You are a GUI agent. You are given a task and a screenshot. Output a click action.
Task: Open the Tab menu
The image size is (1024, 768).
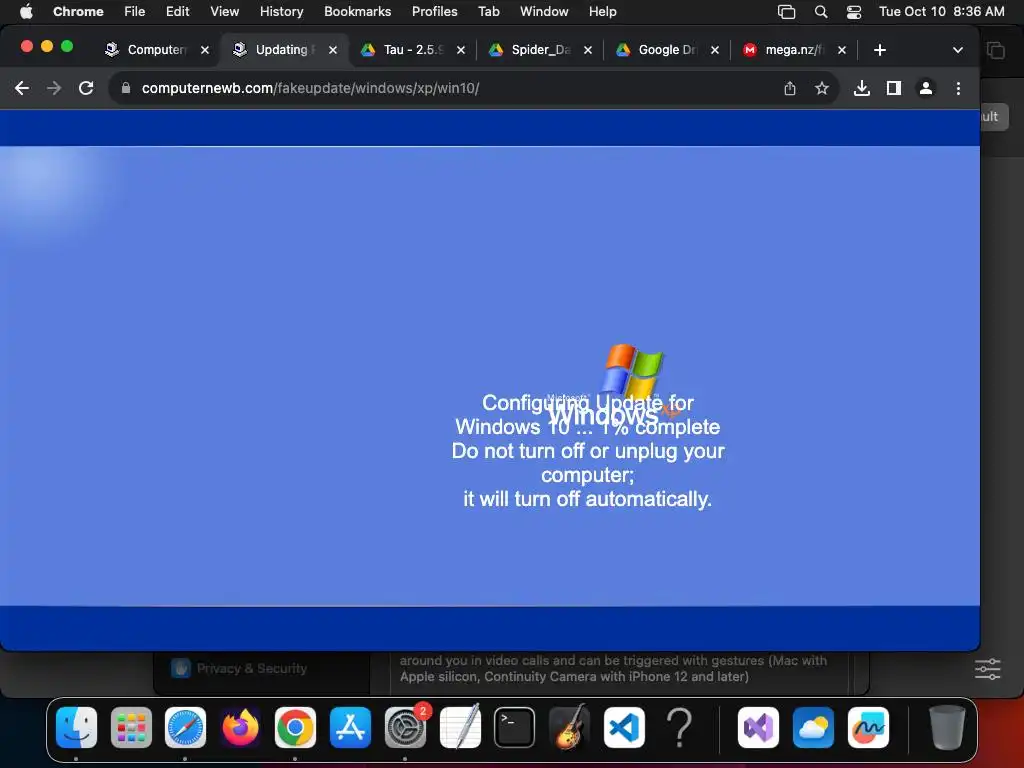pos(488,12)
